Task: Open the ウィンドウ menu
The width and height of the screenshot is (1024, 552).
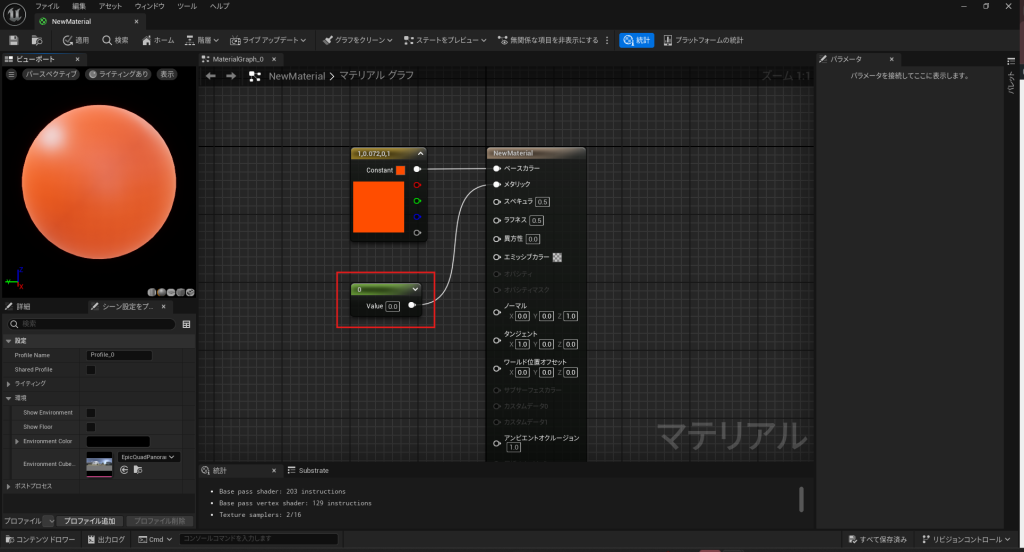Action: 149,6
